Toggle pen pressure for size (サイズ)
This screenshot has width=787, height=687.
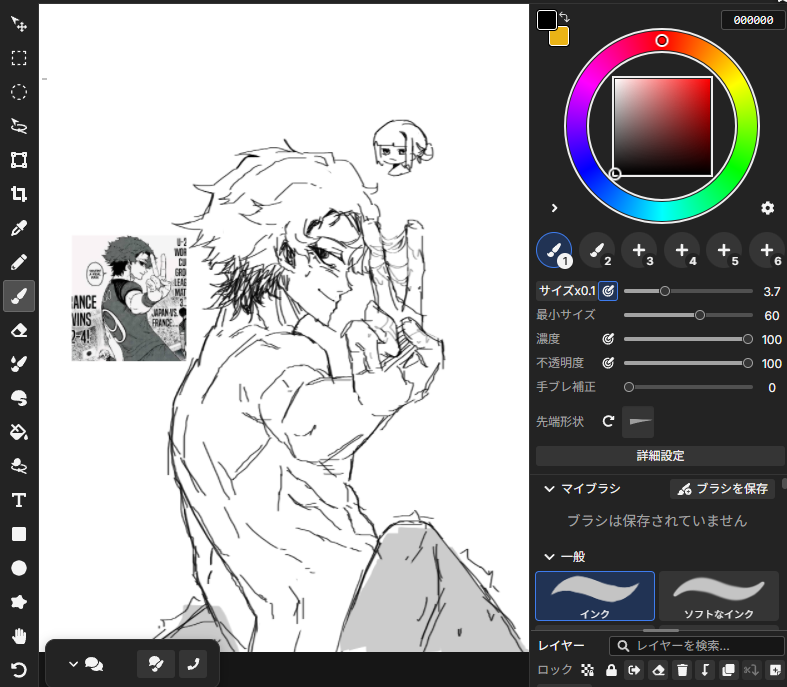click(x=608, y=291)
